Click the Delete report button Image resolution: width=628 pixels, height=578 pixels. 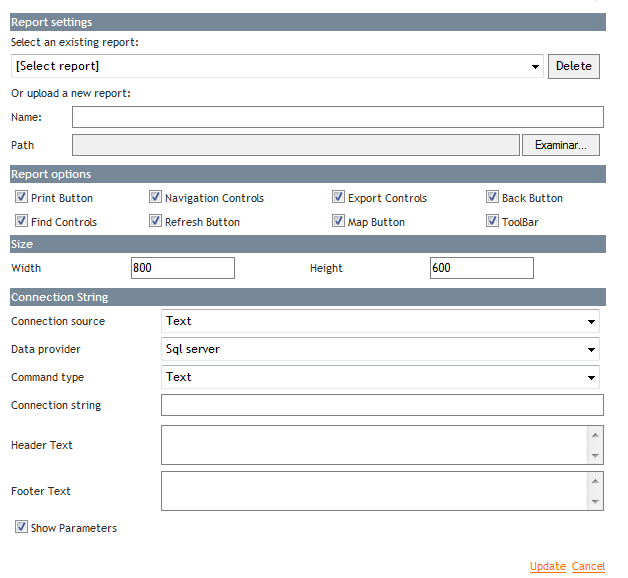[x=574, y=66]
